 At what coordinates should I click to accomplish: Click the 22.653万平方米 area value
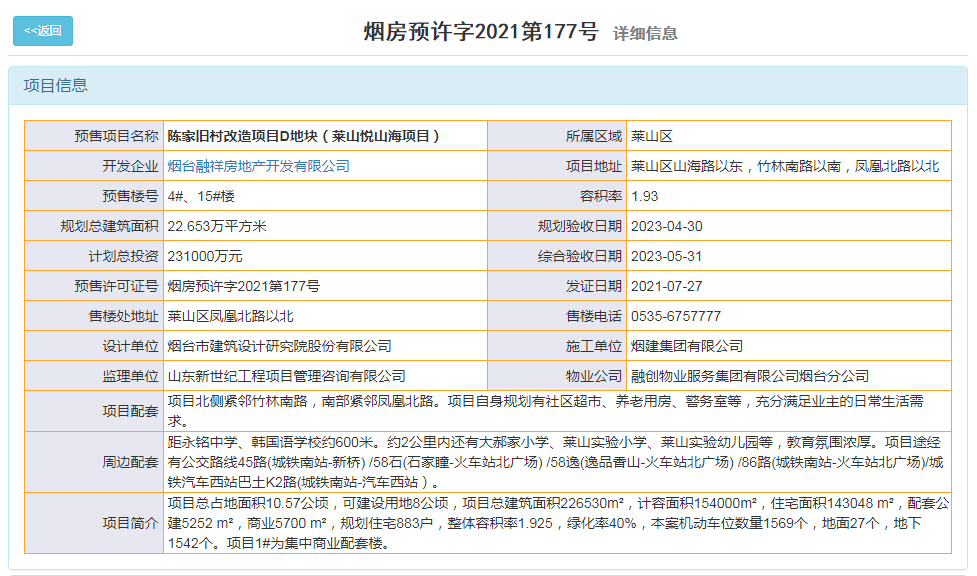(217, 226)
